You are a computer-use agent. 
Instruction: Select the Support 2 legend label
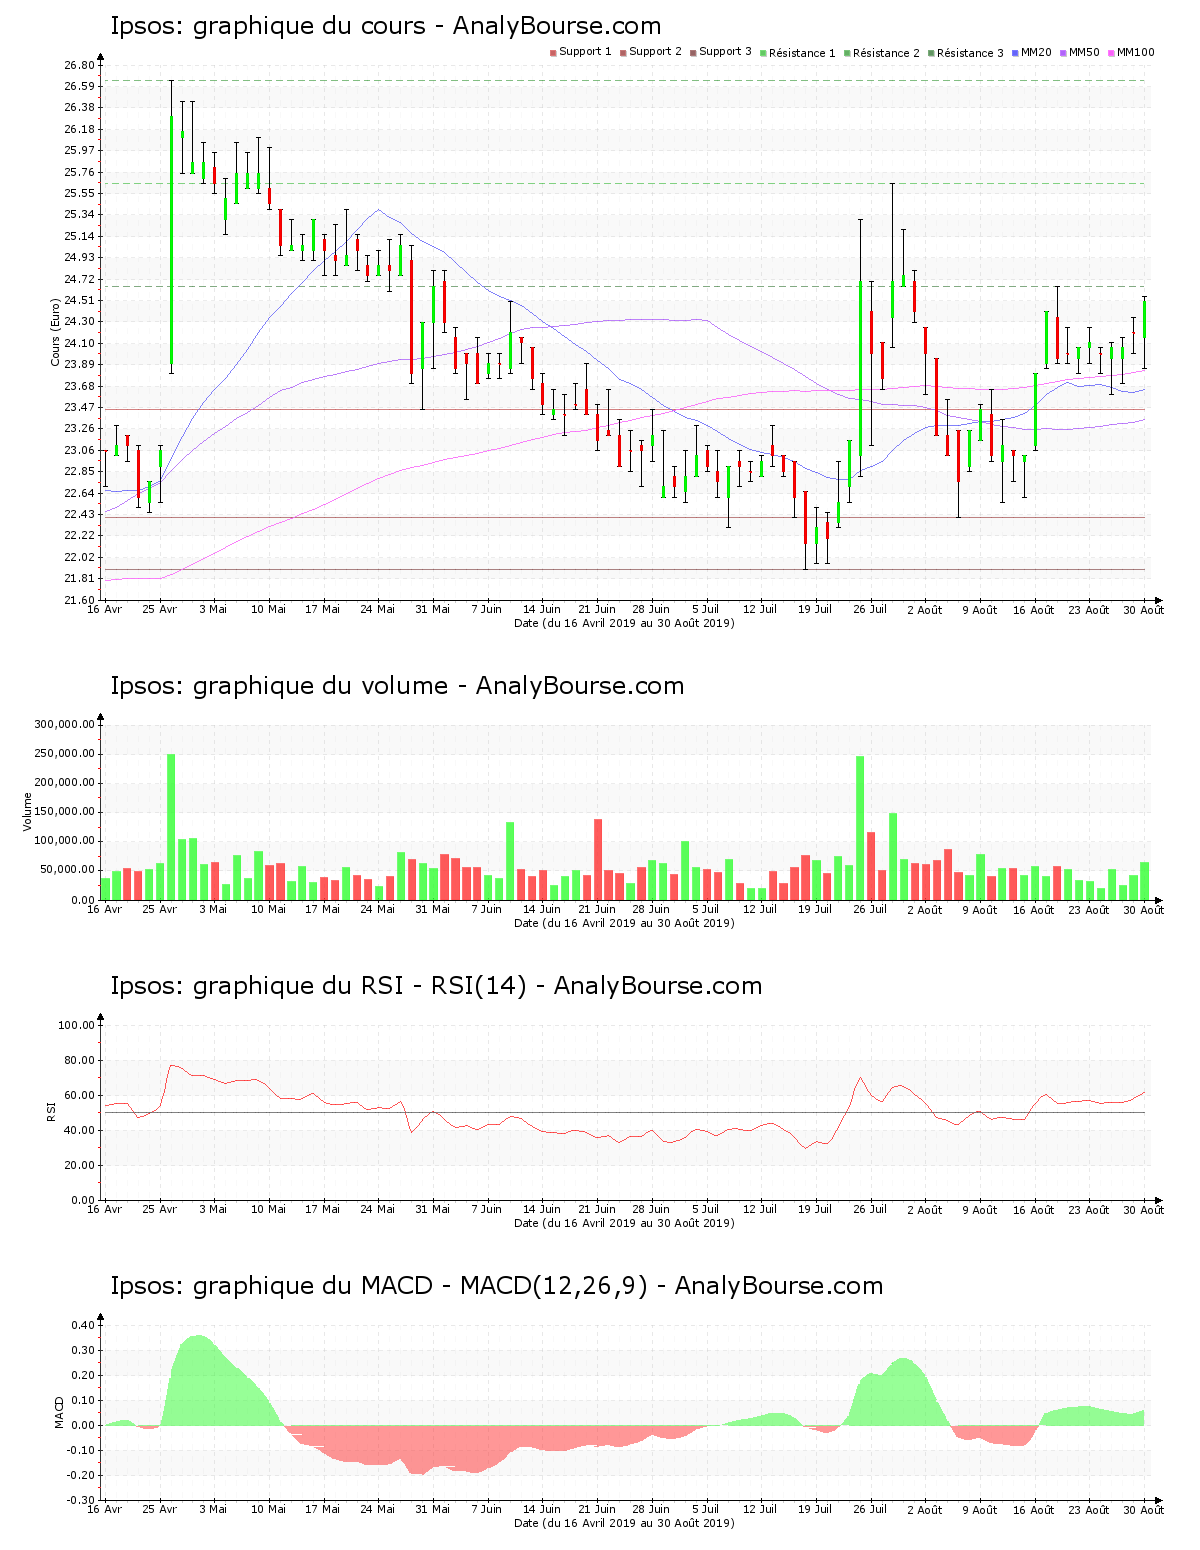tap(655, 52)
